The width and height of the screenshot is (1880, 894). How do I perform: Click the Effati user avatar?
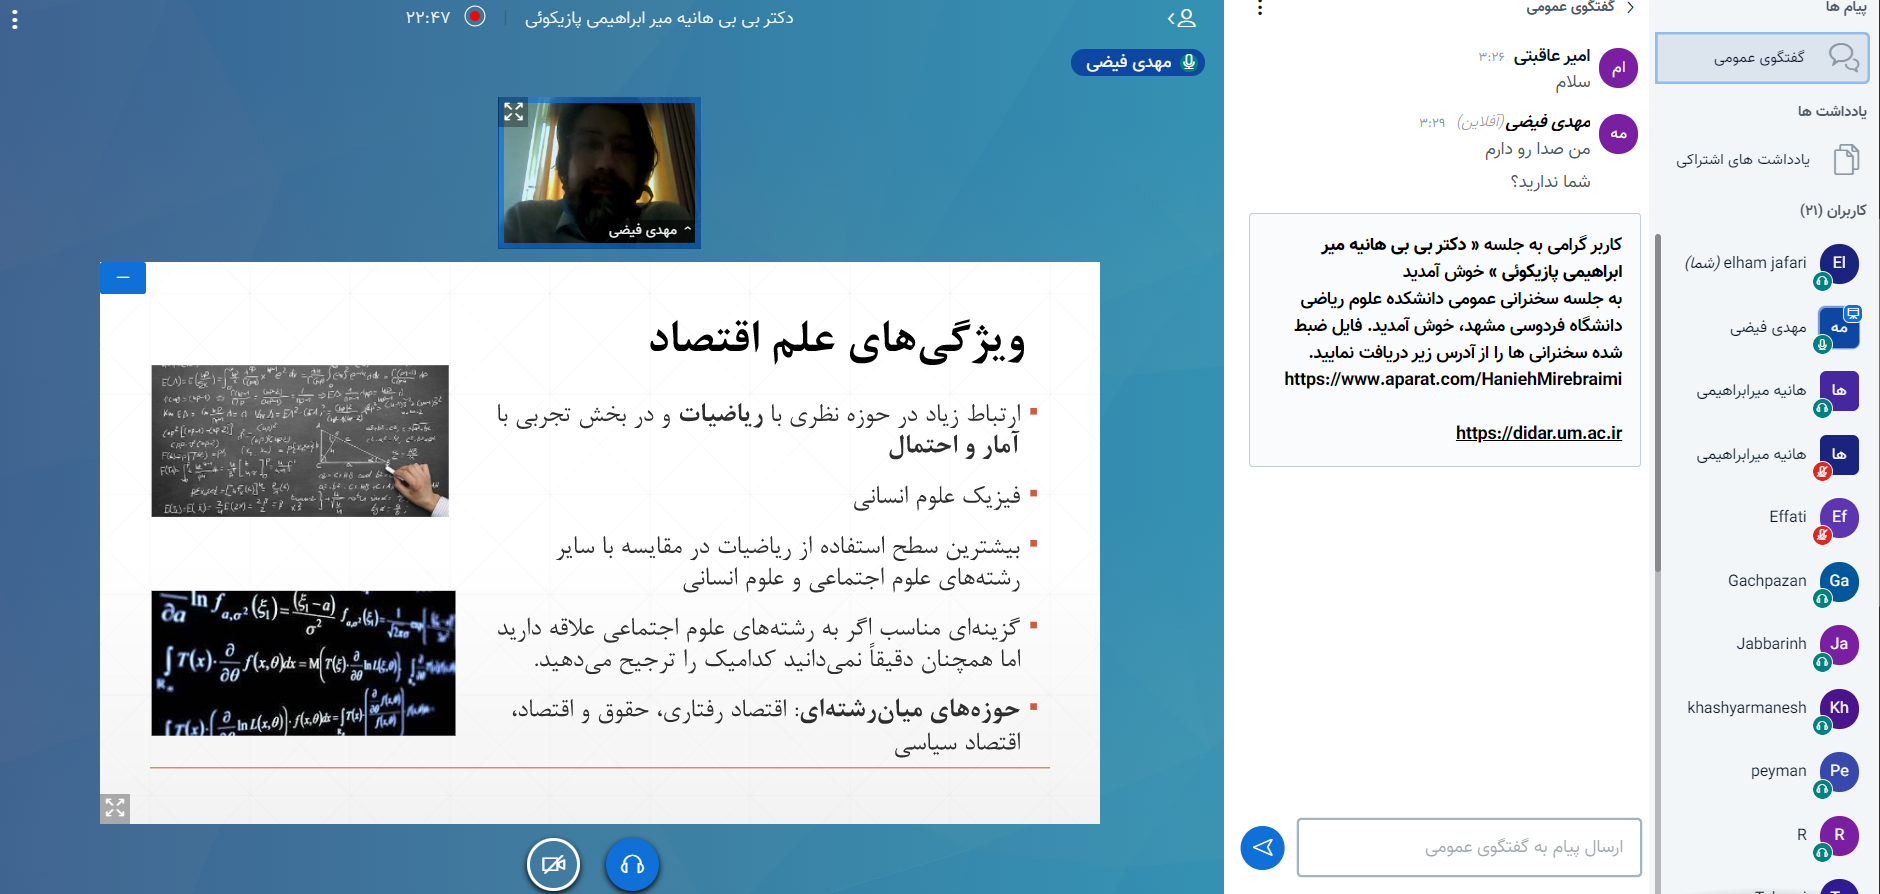[x=1838, y=517]
